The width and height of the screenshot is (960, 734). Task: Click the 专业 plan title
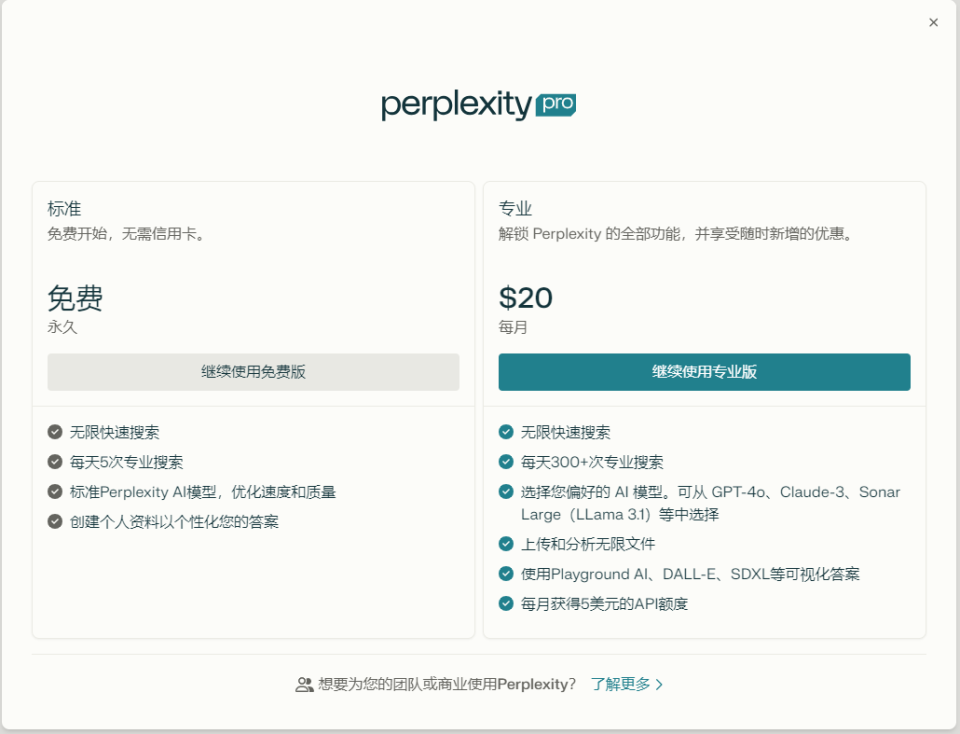coord(512,208)
